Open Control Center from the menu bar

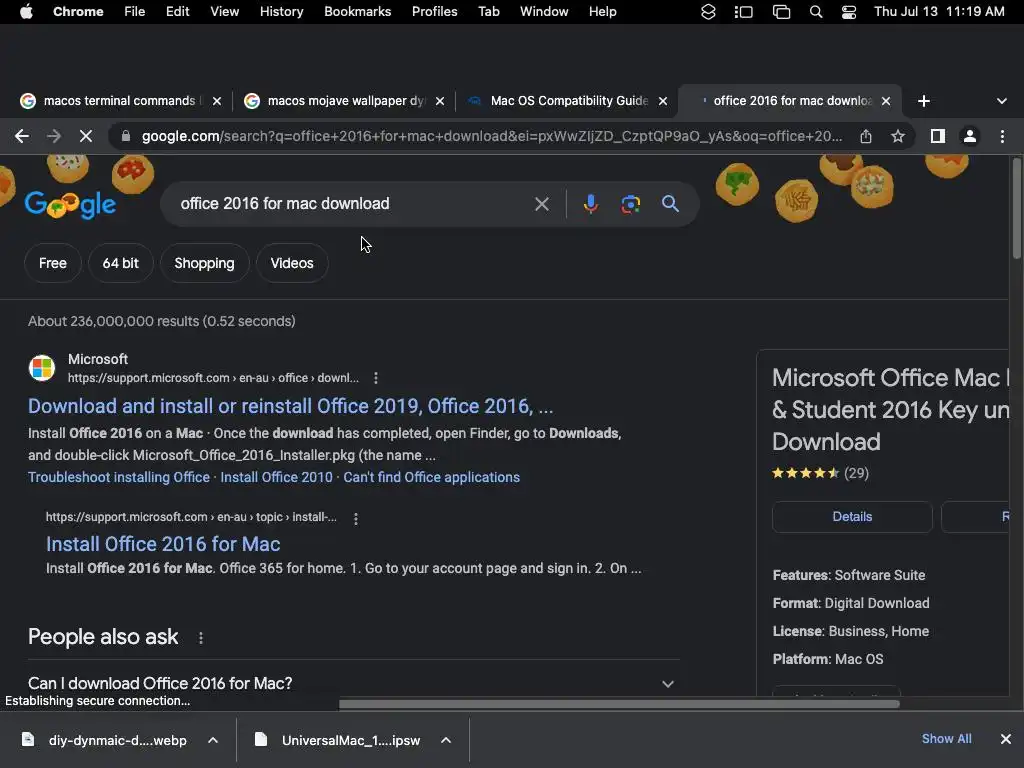coord(848,12)
